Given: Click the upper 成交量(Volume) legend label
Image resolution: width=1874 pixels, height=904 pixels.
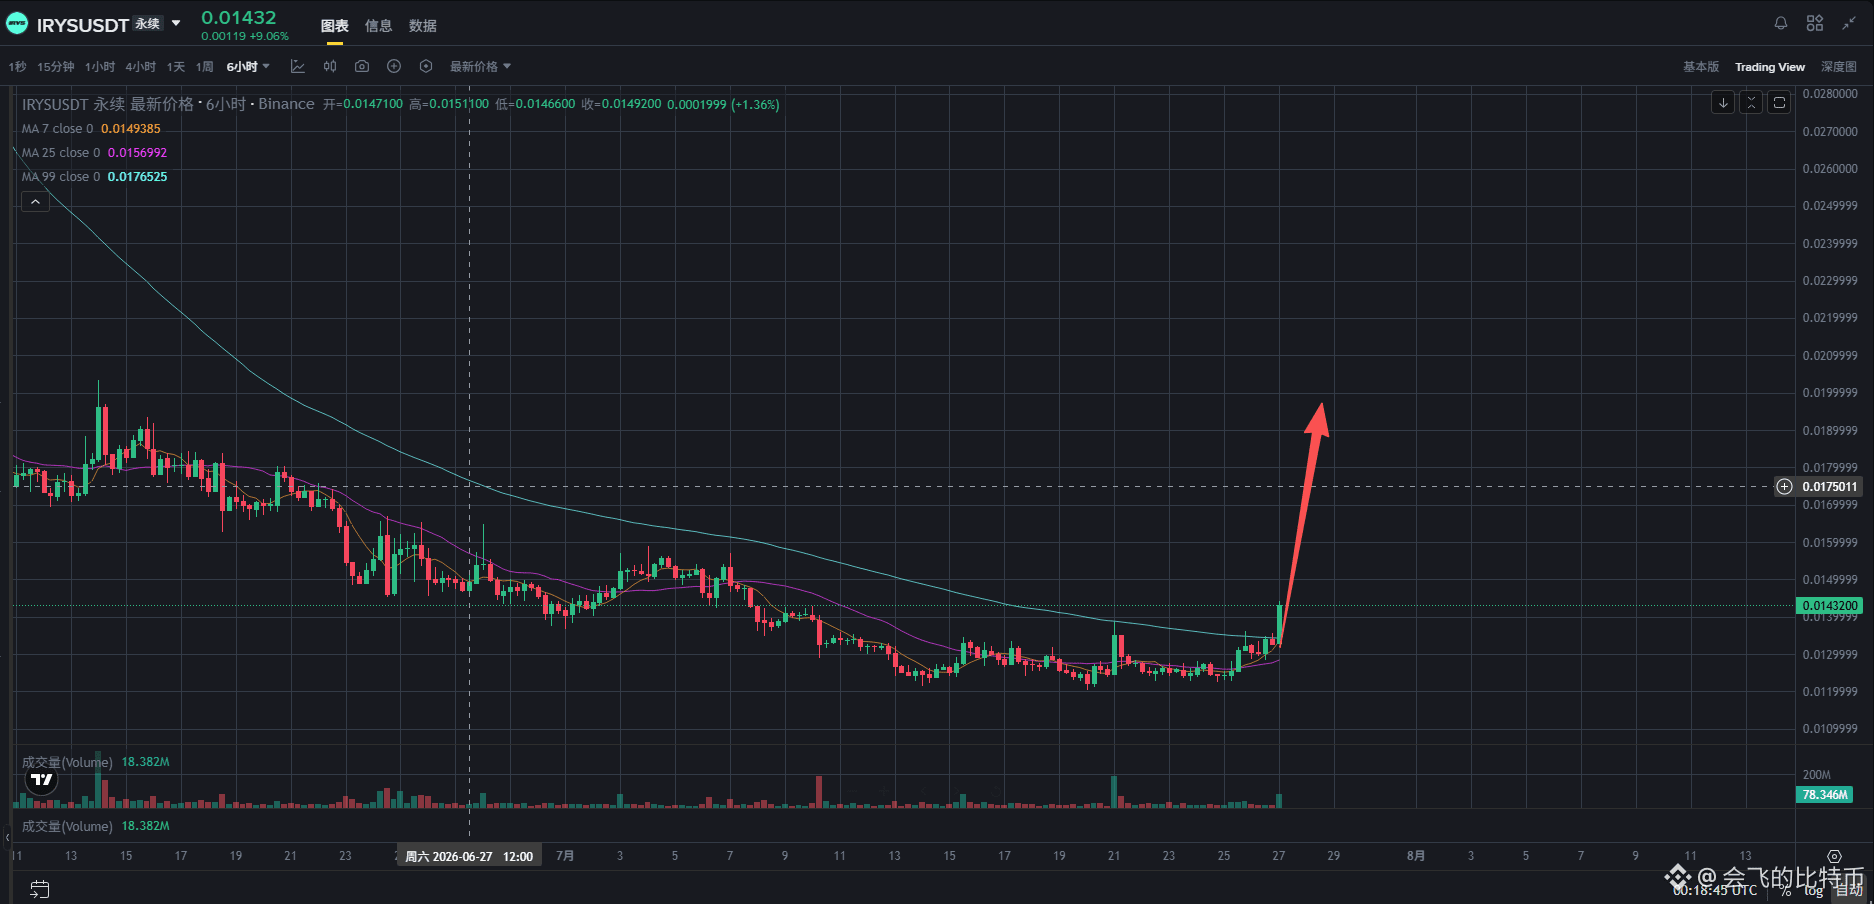Looking at the screenshot, I should coord(67,762).
